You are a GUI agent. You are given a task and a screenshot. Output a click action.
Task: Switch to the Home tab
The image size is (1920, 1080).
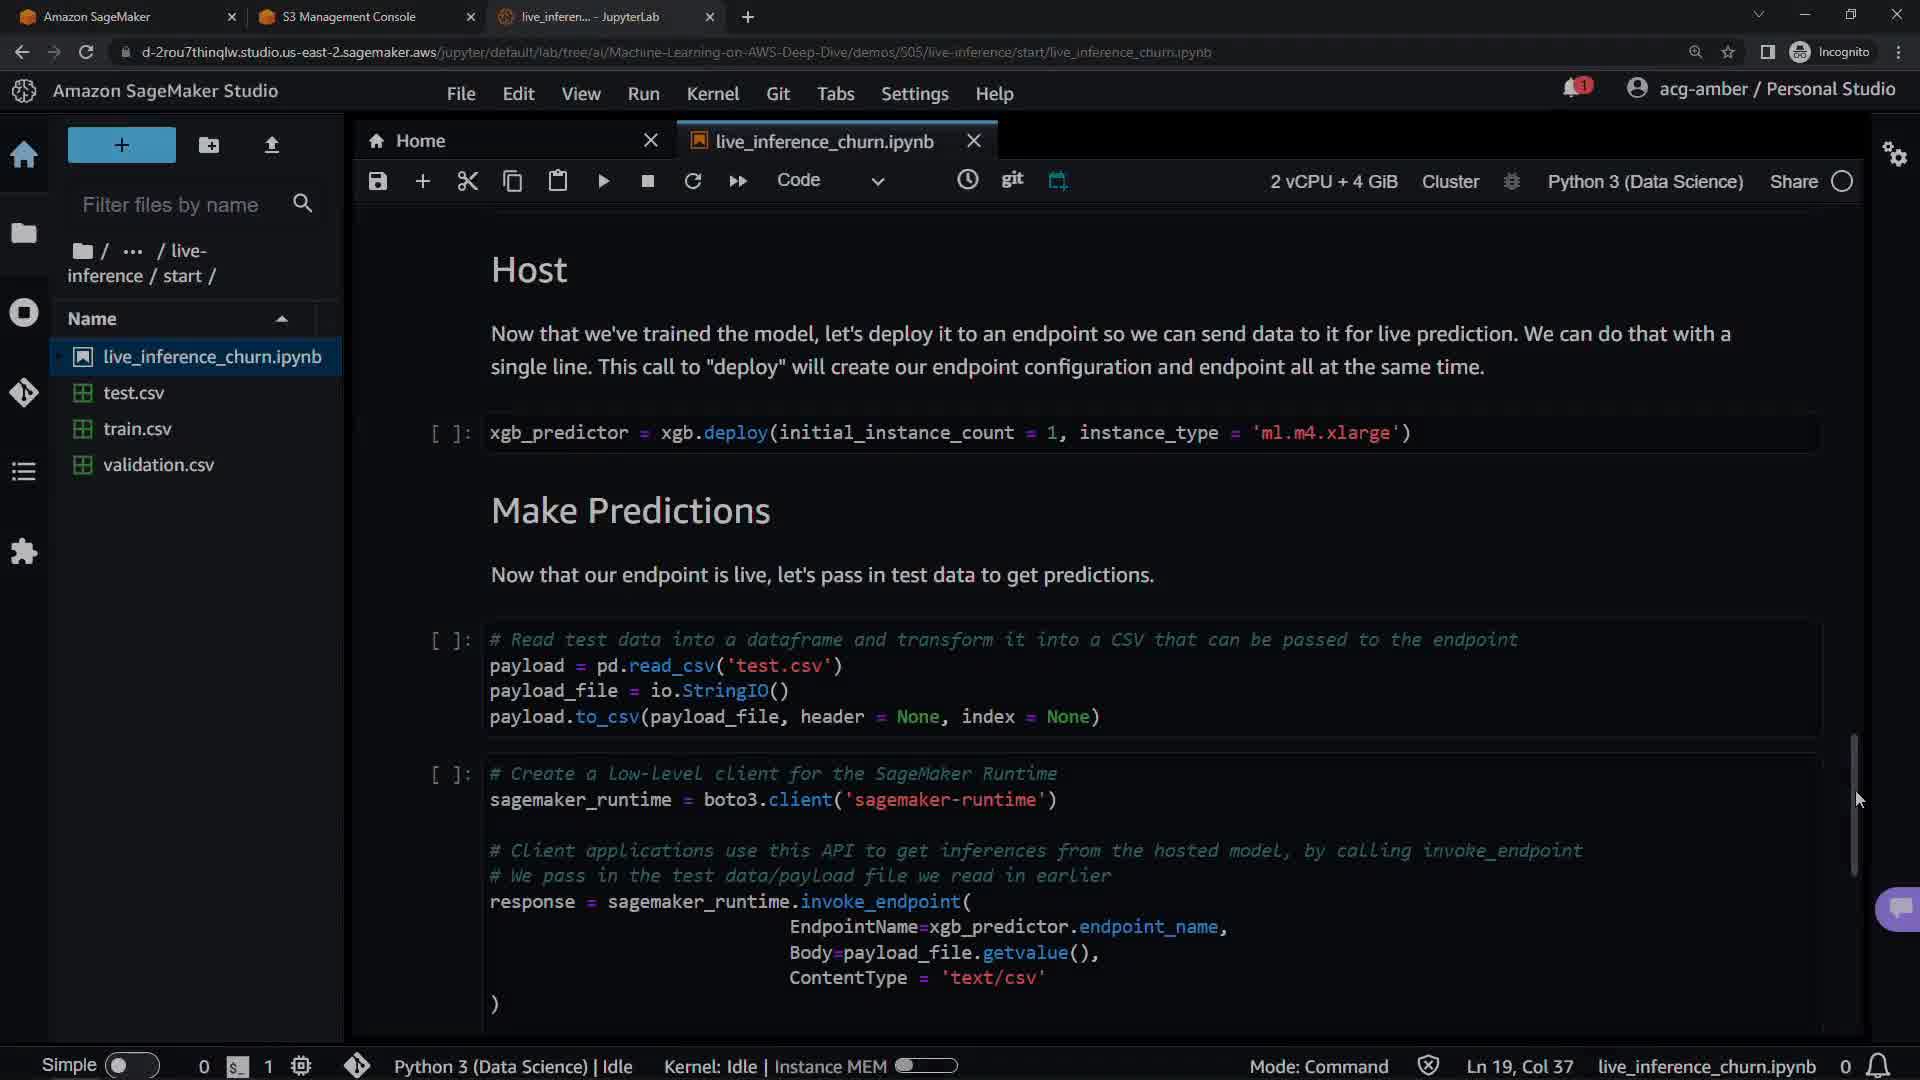(x=421, y=141)
